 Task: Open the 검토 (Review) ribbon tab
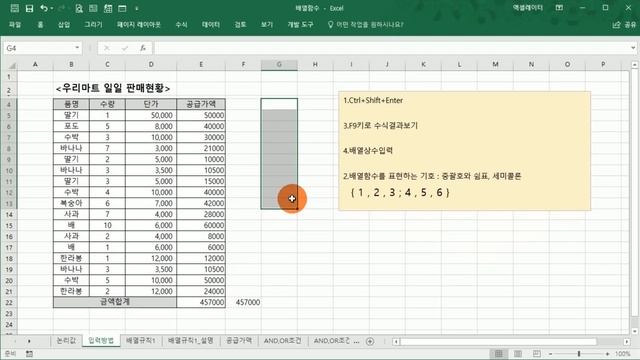pyautogui.click(x=240, y=24)
